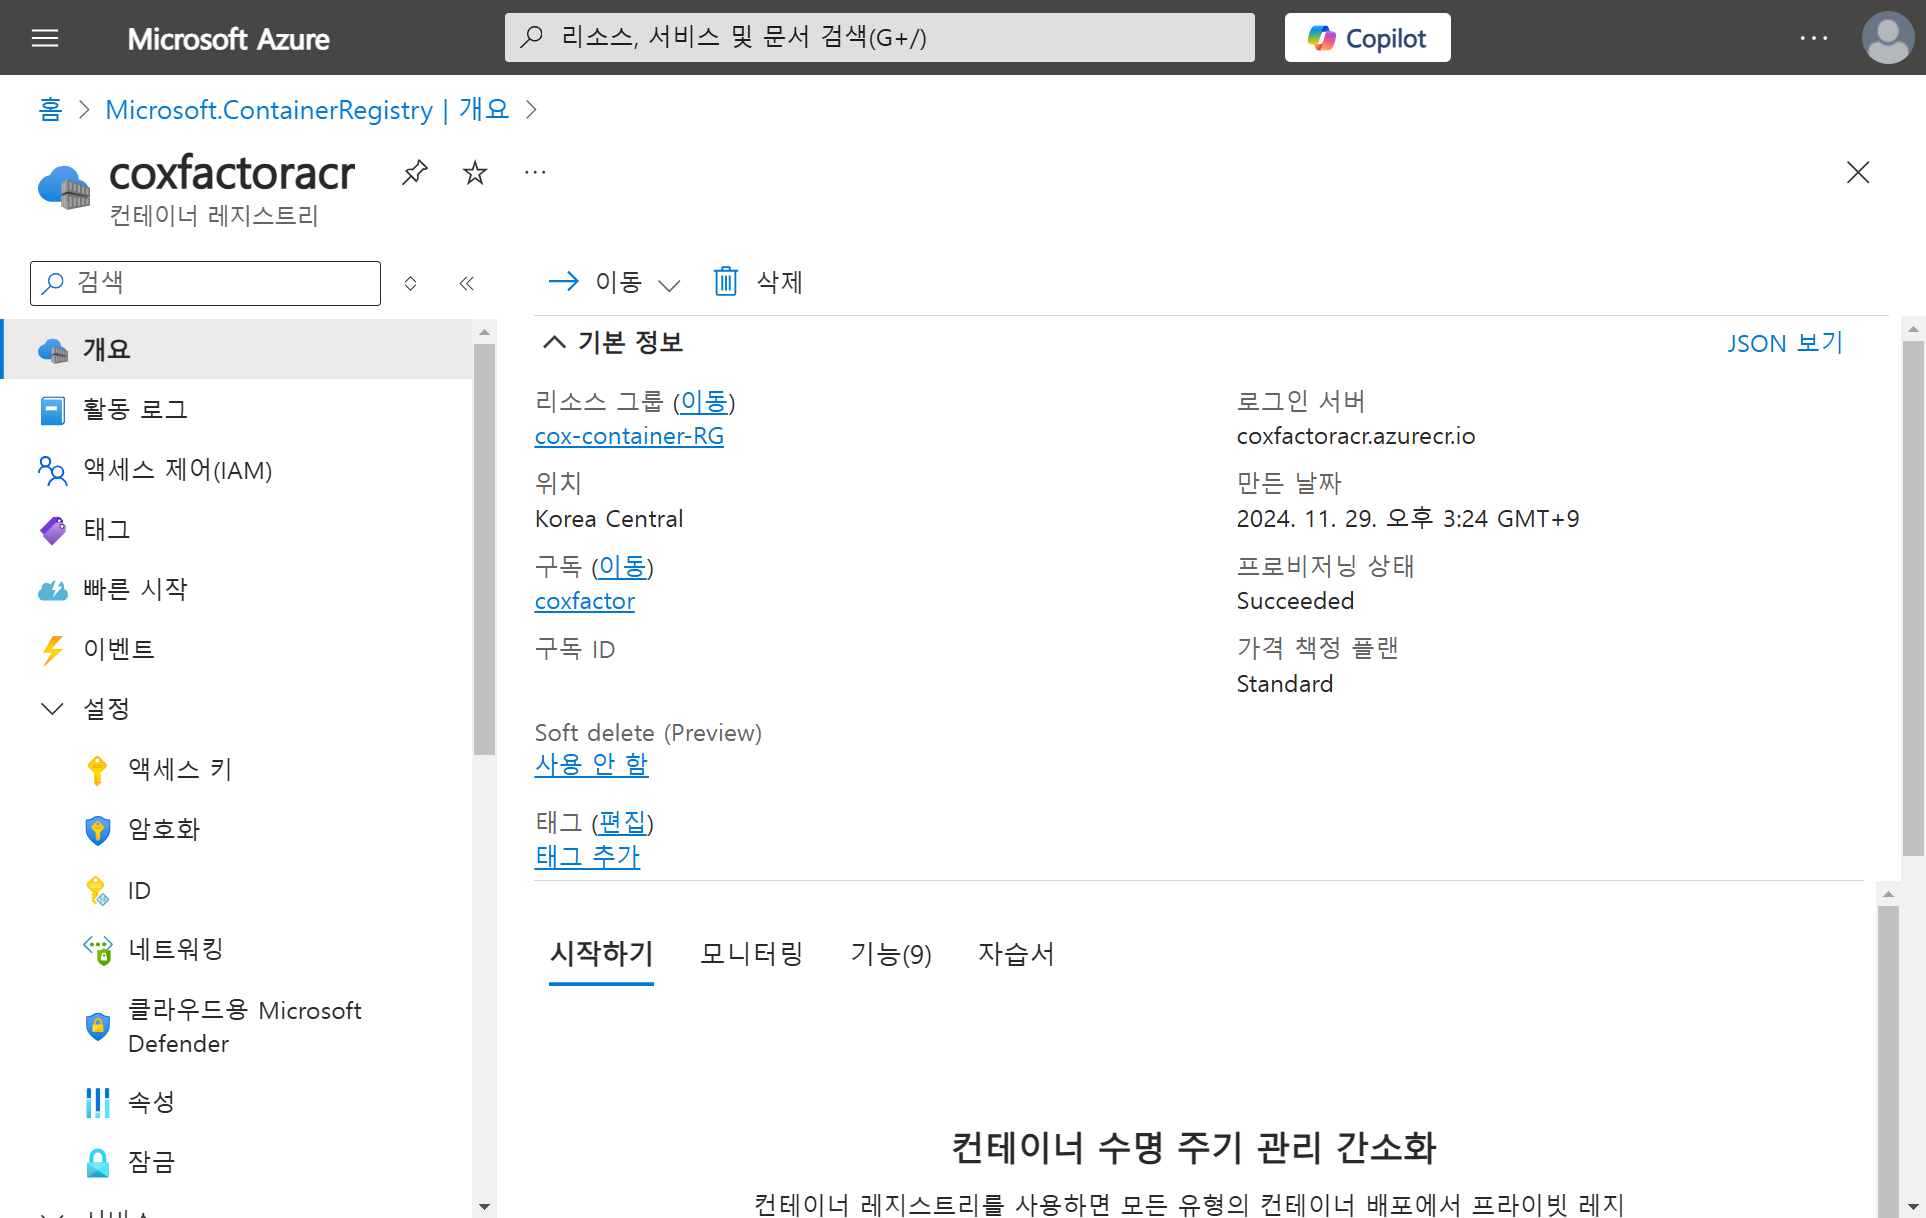Open the hamburger portal menu
This screenshot has width=1926, height=1218.
[x=45, y=38]
